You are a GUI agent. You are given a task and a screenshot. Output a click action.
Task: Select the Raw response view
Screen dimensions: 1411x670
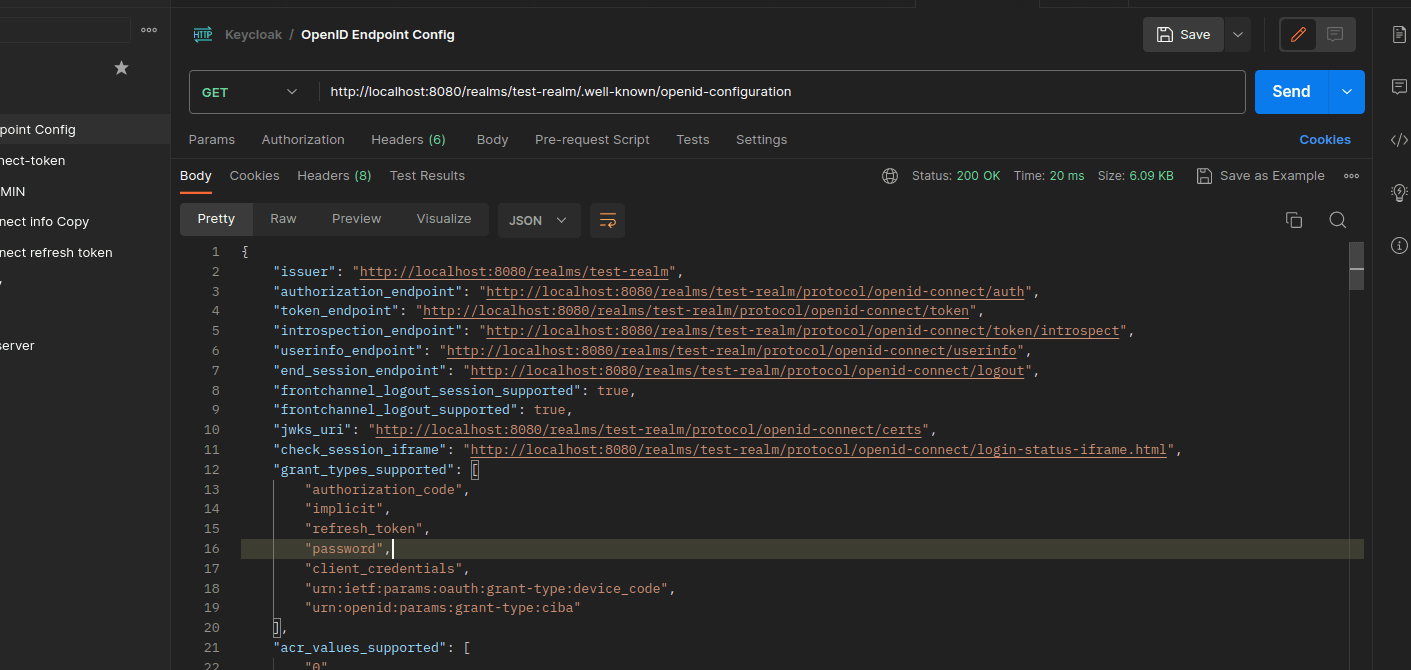283,219
